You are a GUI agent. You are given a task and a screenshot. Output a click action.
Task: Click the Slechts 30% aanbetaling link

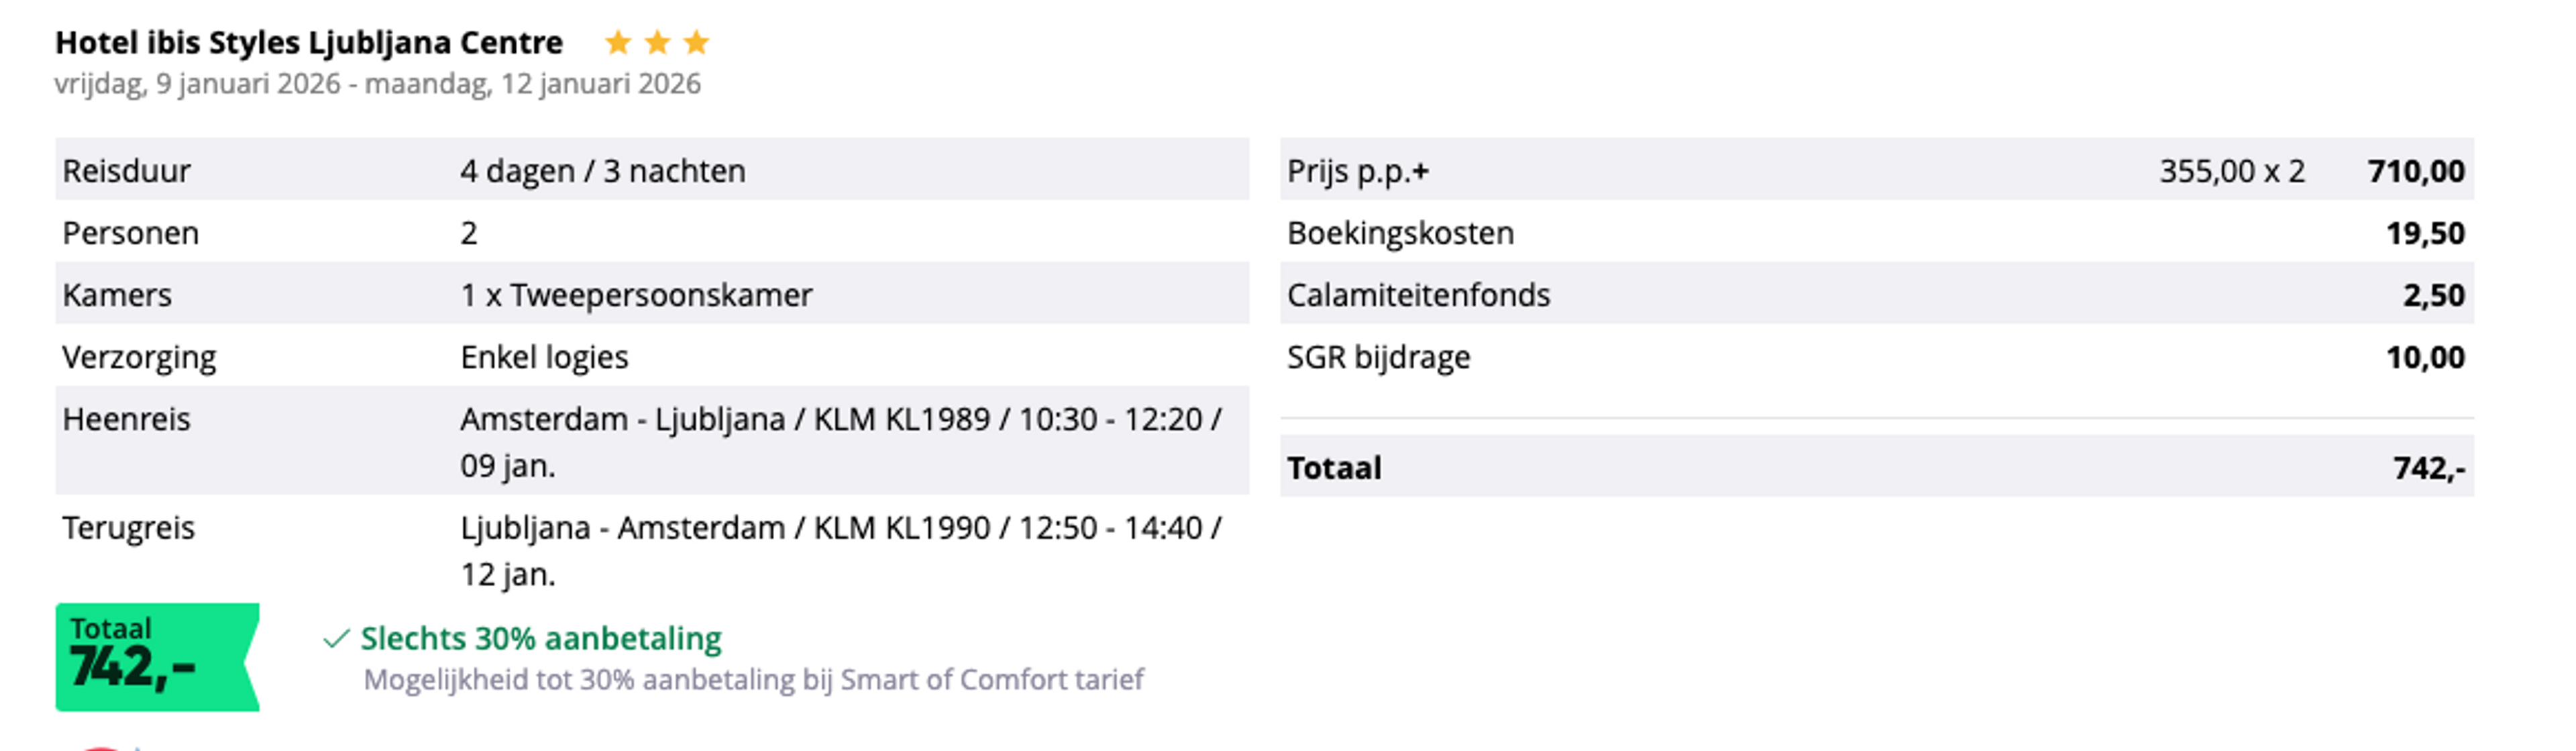point(541,638)
